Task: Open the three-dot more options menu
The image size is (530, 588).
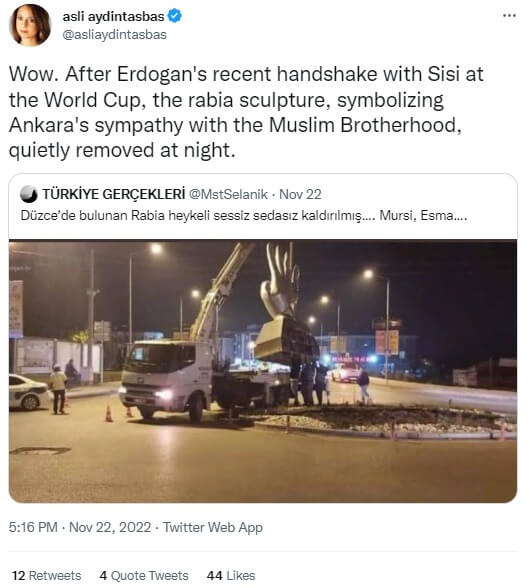Action: (x=509, y=15)
